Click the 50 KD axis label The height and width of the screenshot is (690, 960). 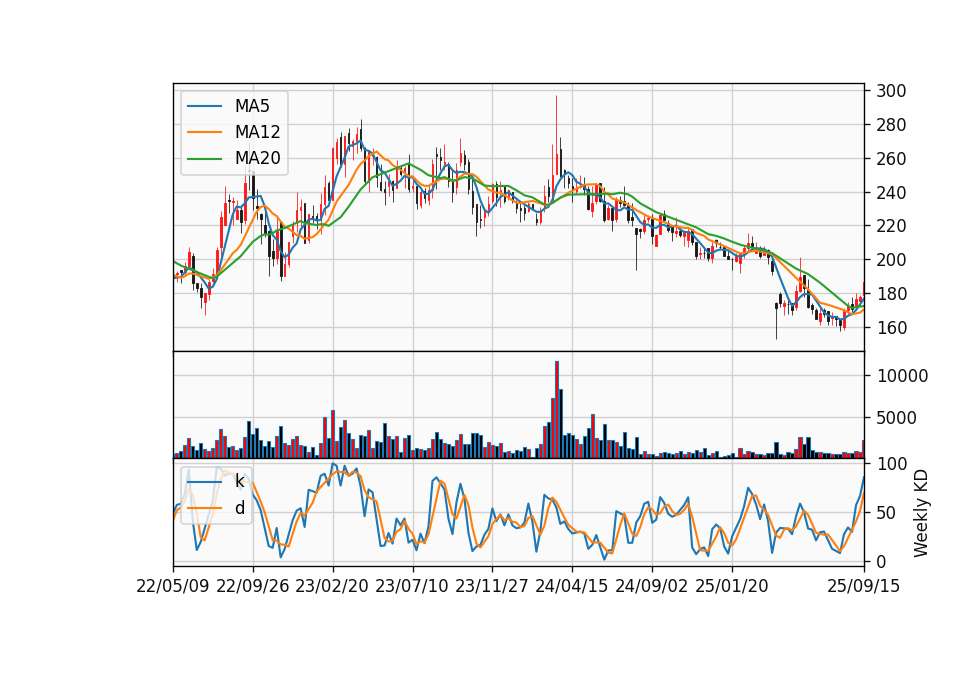click(x=886, y=513)
